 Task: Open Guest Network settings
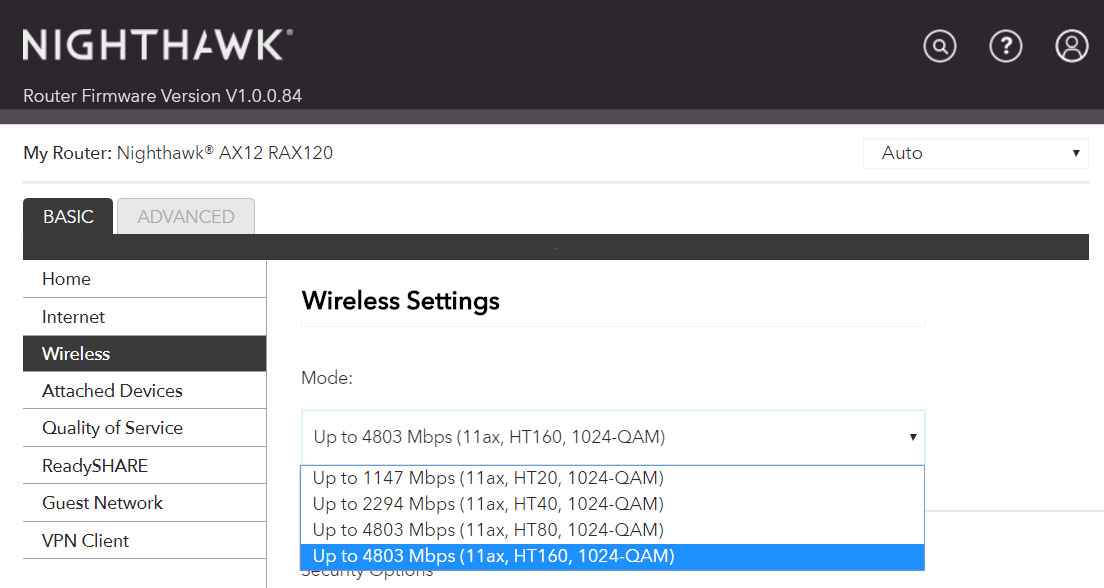[144, 503]
